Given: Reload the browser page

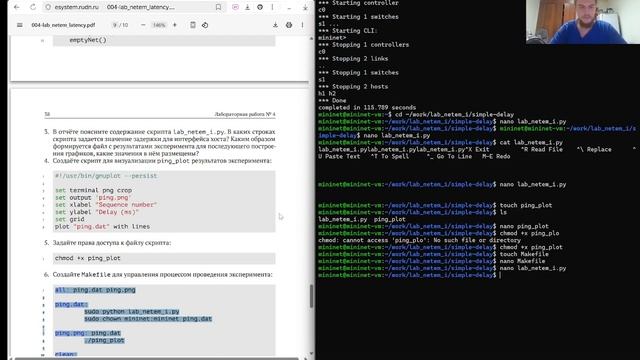Looking at the screenshot, I should pos(33,7).
